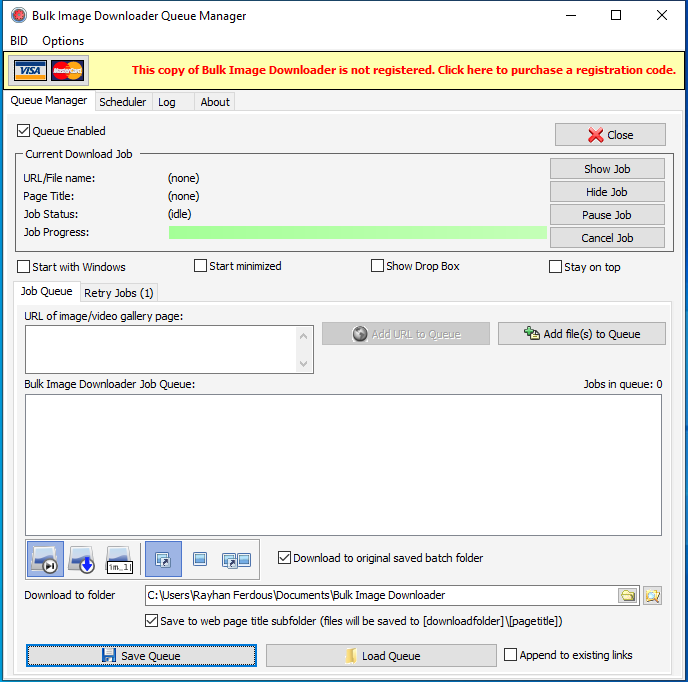
Task: Click the 'Jobs in queue: 0' text
Action: pyautogui.click(x=623, y=384)
